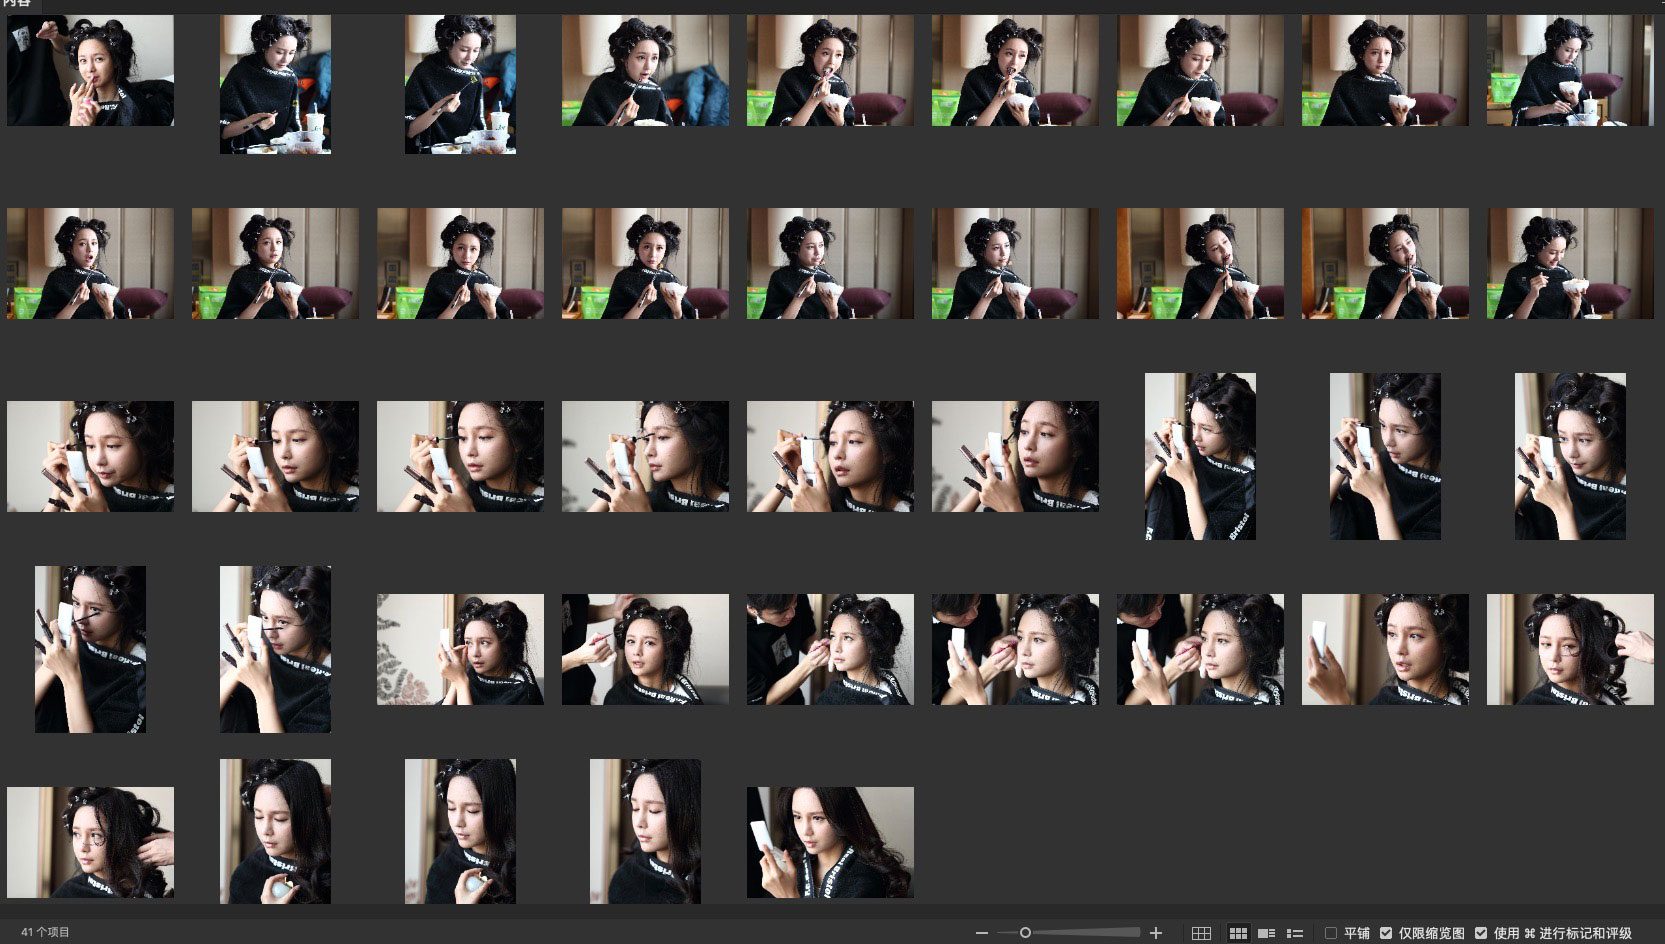Select last thumbnail with long-haired woman holding phone

830,842
